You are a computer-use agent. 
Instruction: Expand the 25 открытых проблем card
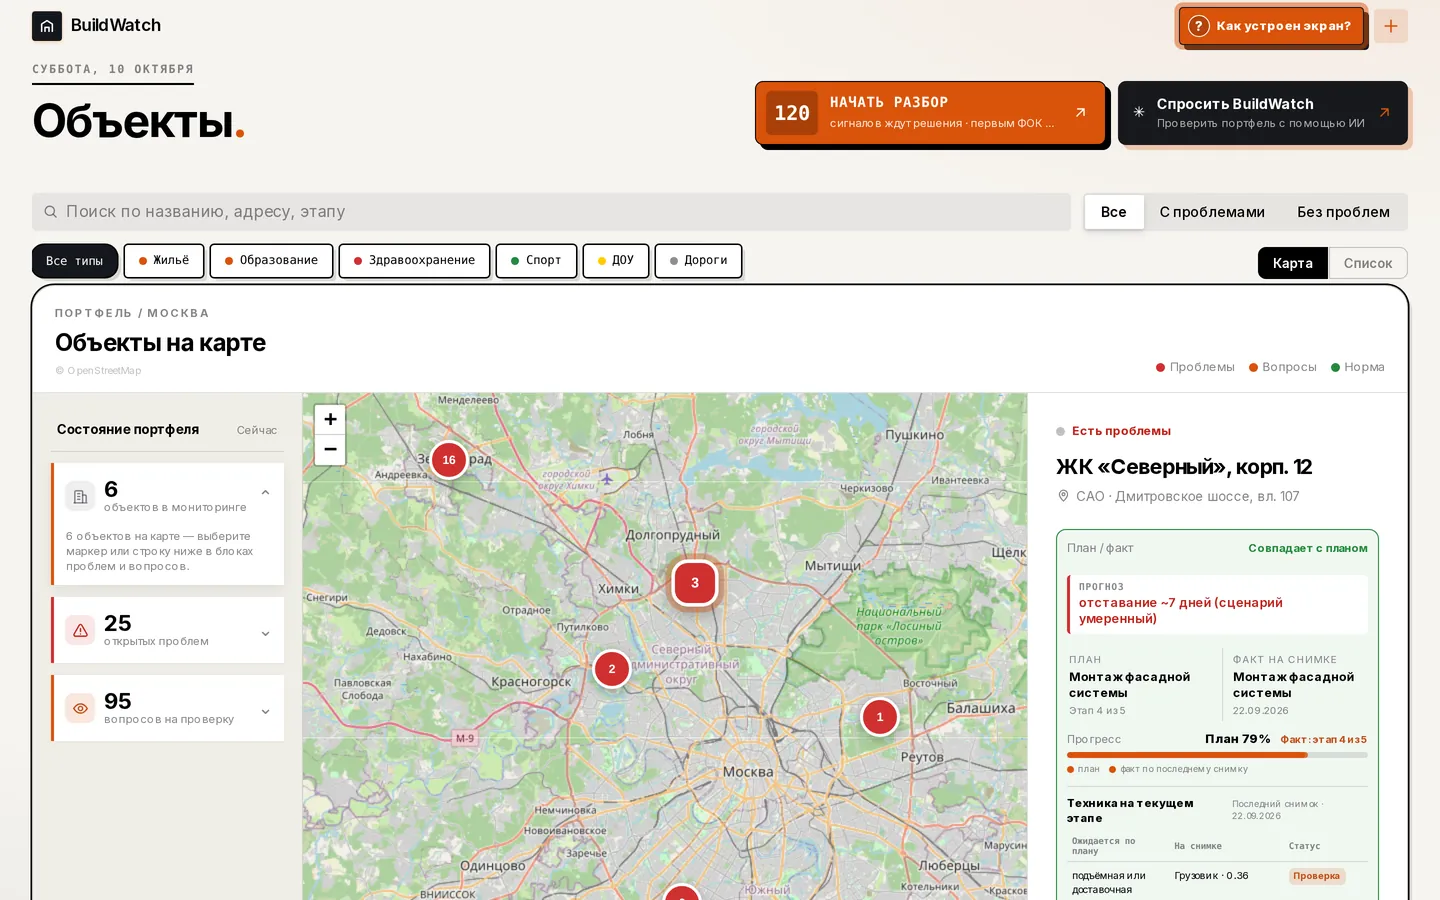(265, 633)
